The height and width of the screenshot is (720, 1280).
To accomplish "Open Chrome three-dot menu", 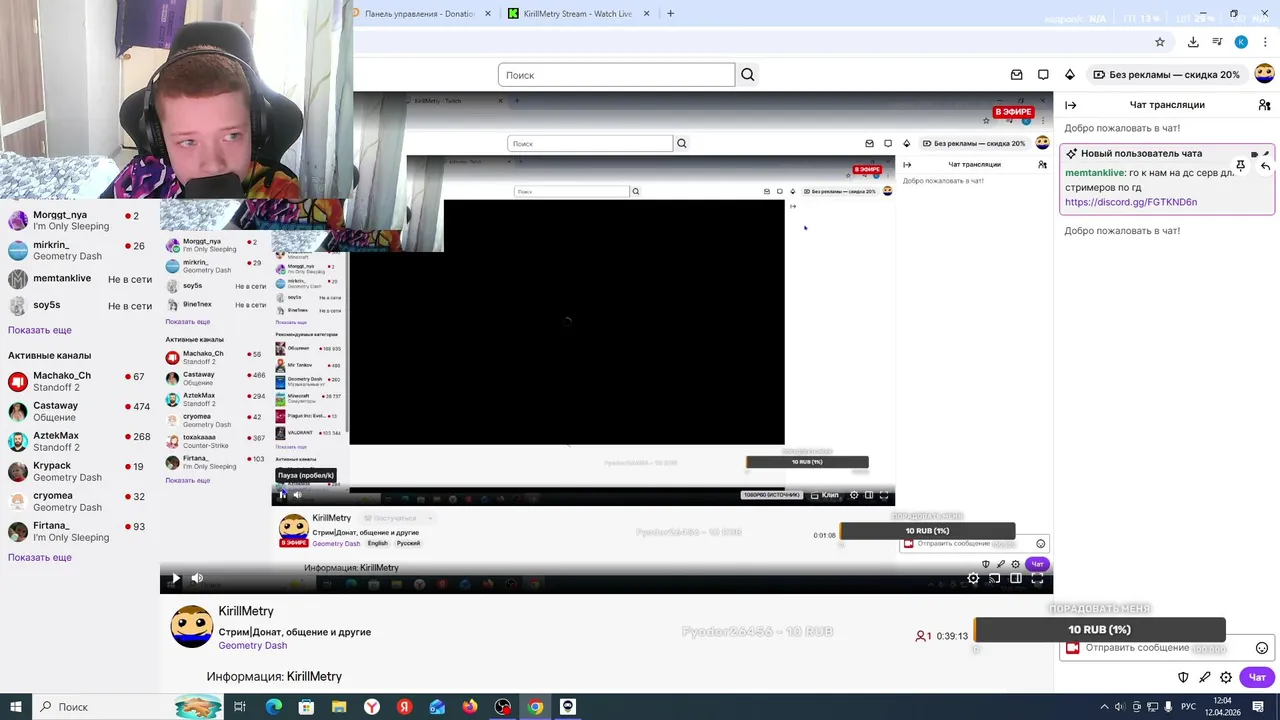I will tap(1265, 42).
